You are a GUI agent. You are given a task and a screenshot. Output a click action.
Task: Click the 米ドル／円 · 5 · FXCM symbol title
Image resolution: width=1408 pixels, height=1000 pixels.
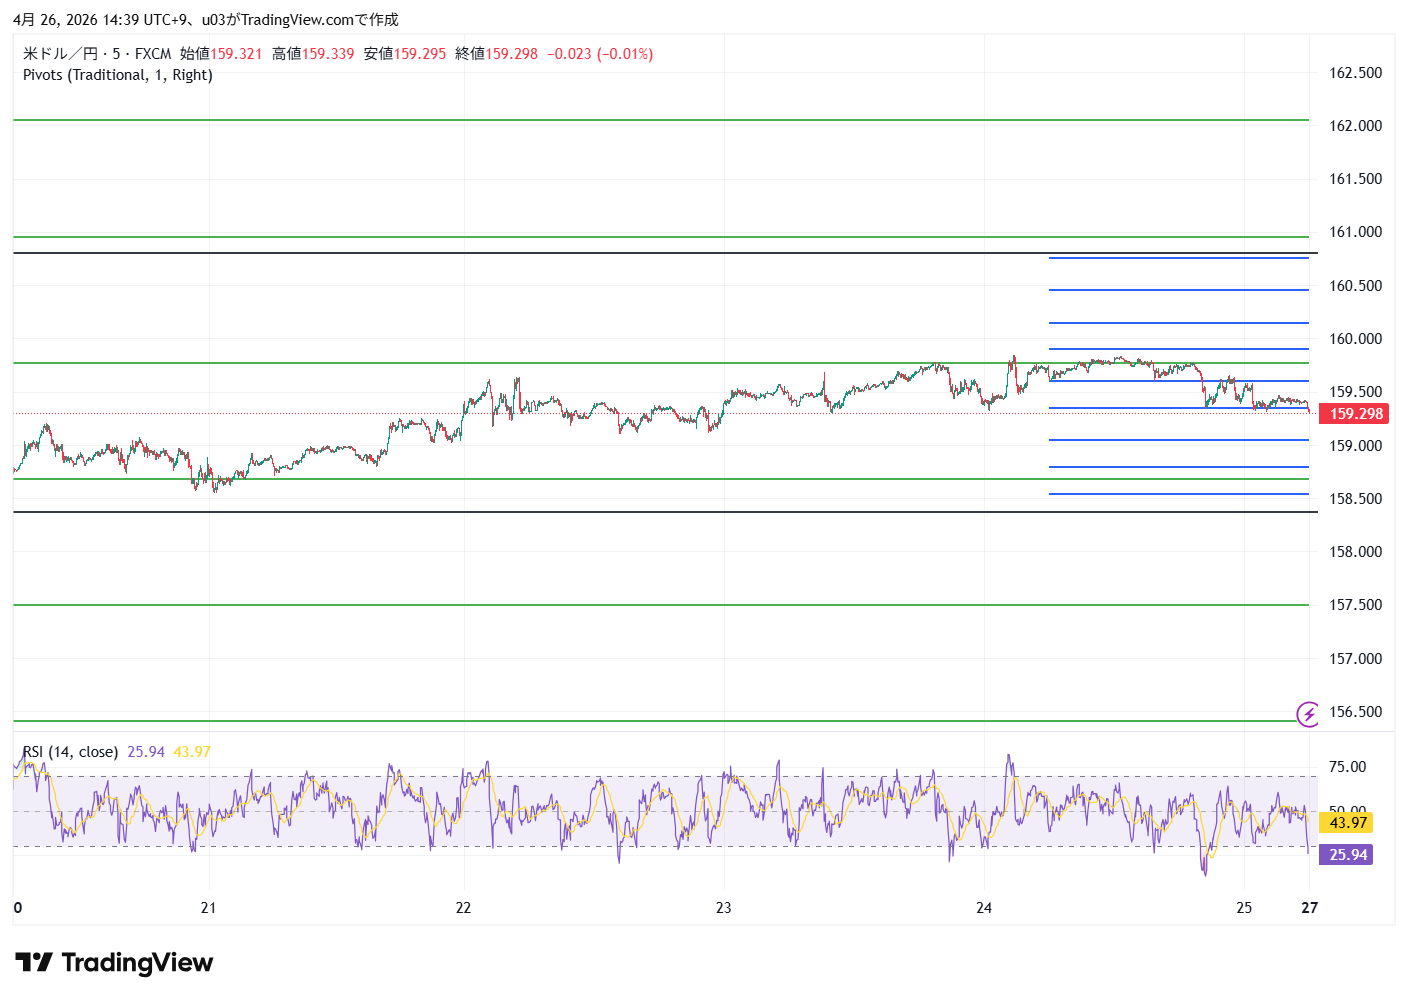[97, 54]
